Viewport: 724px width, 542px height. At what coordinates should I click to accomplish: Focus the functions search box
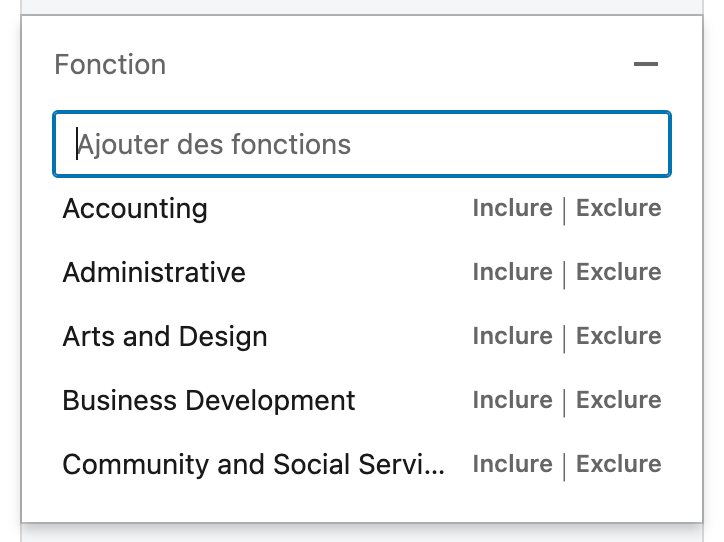[362, 144]
